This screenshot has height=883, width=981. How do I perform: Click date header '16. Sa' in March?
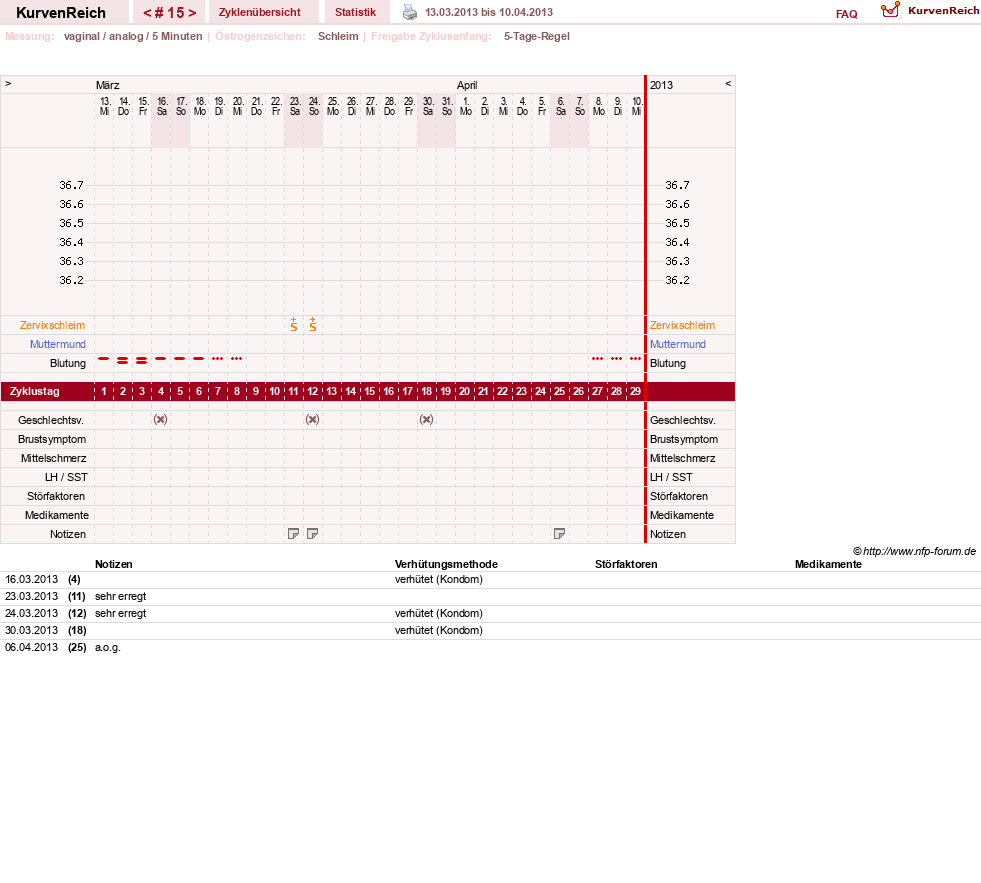coord(162,106)
